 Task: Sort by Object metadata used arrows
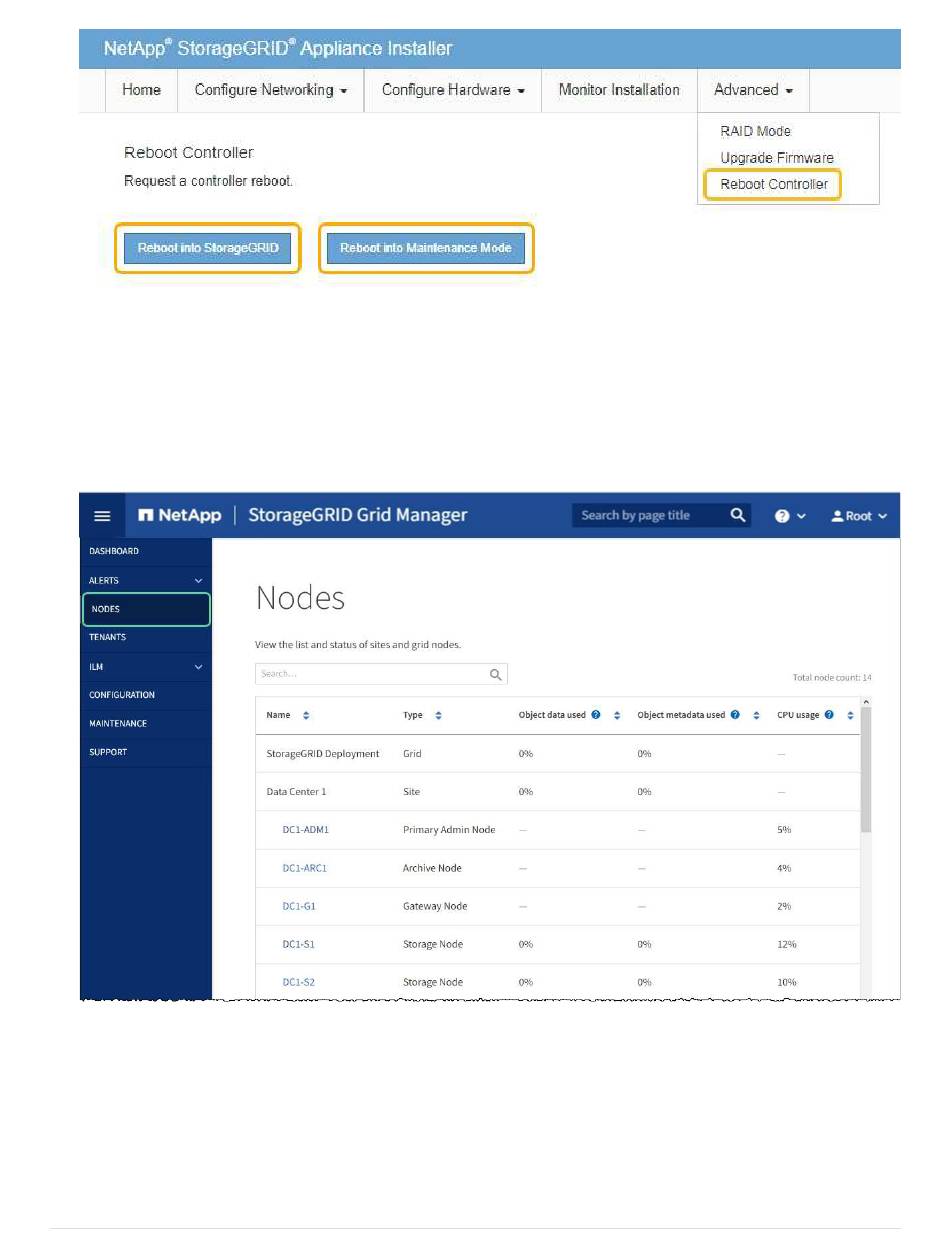tap(757, 715)
